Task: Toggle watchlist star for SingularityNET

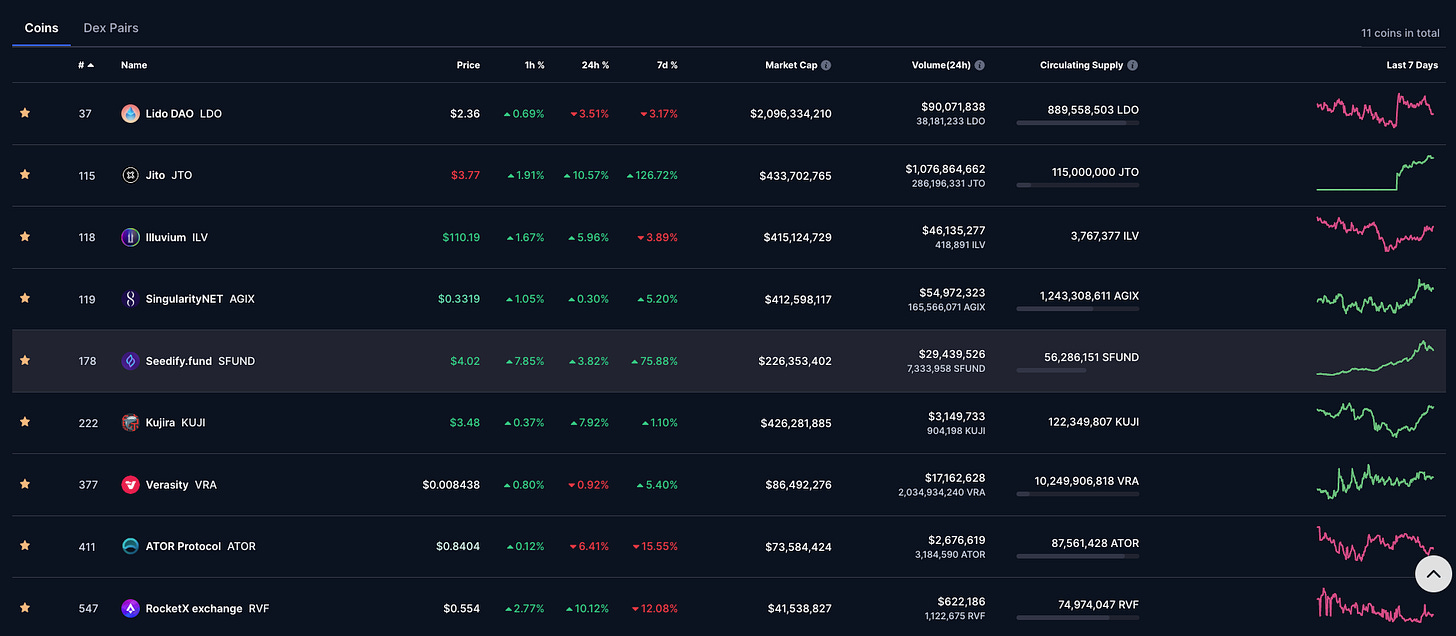Action: (x=25, y=298)
